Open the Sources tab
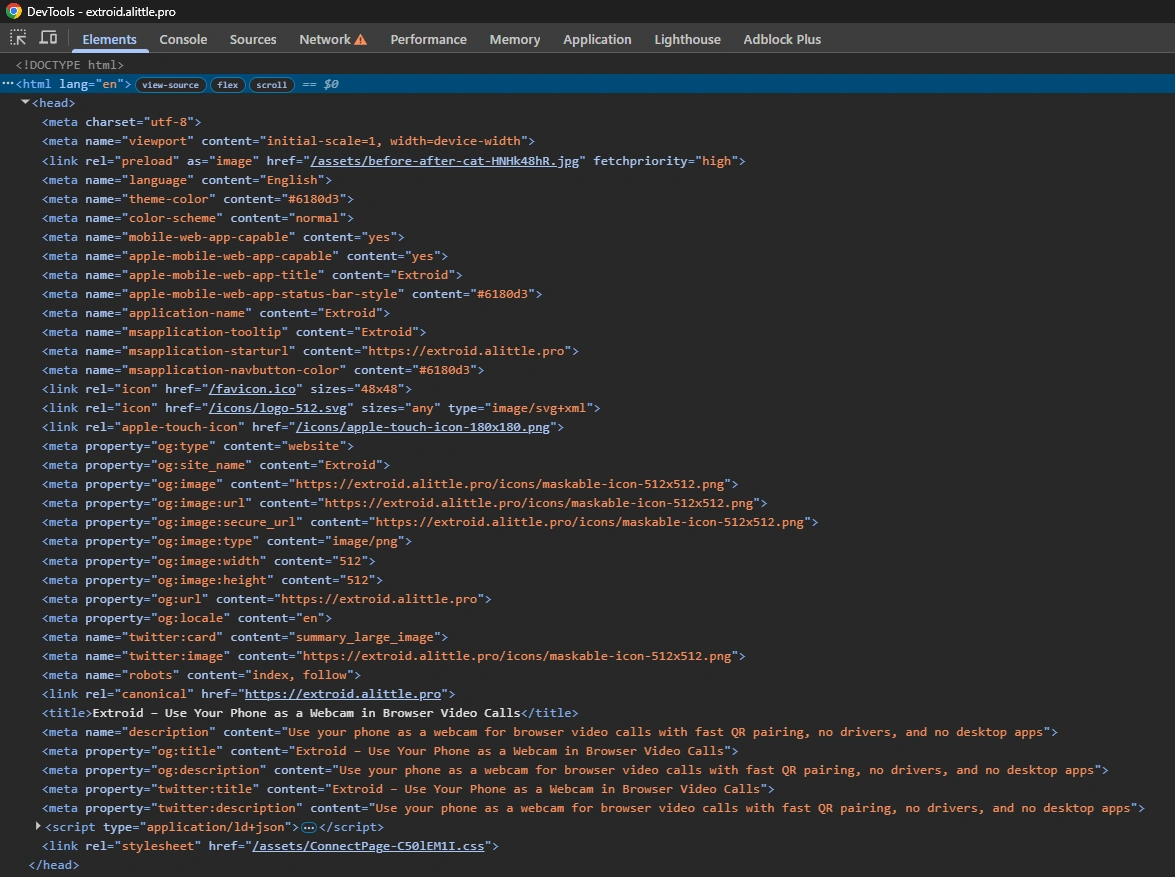1175x877 pixels. pyautogui.click(x=253, y=40)
